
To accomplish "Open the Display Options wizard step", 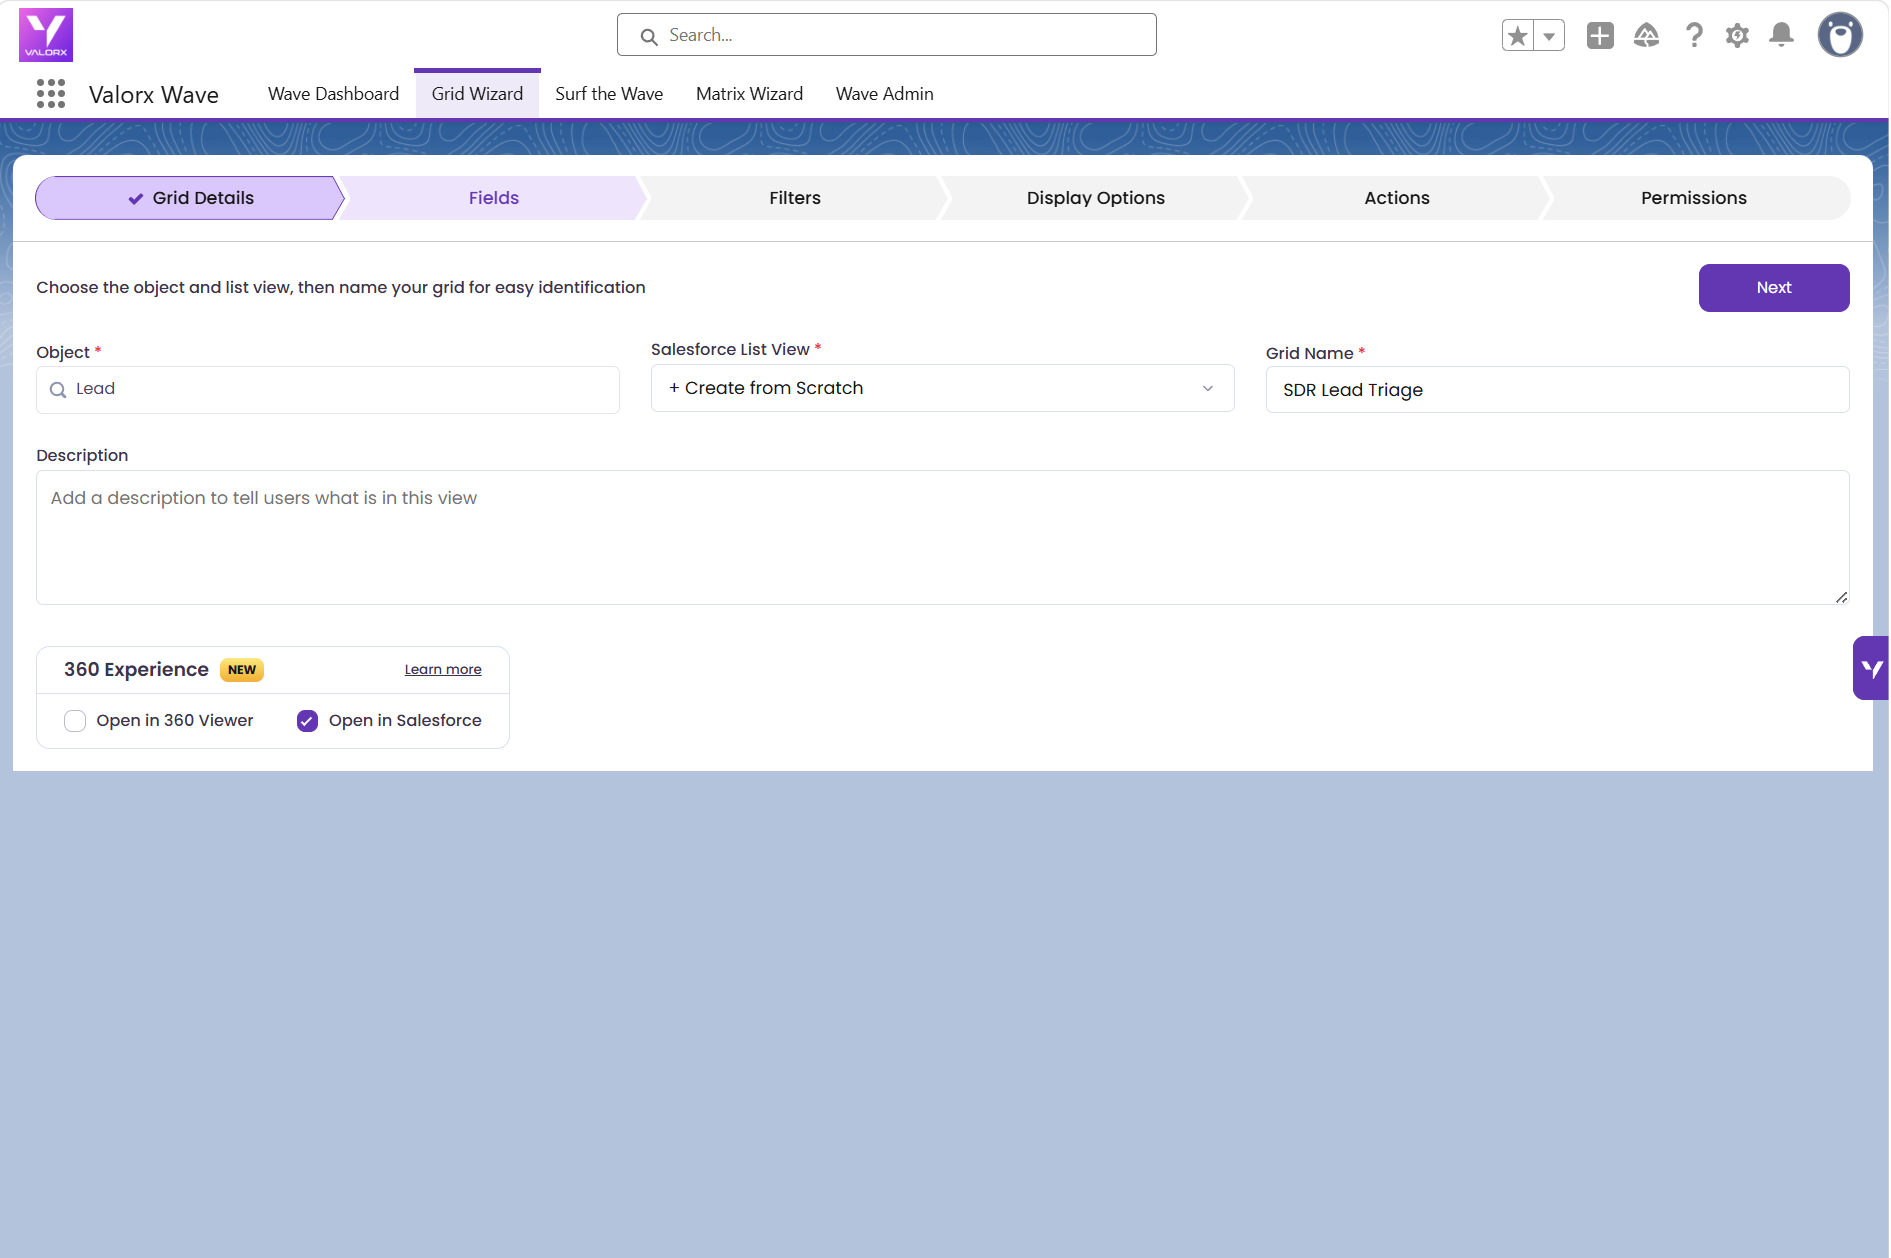I will 1096,198.
